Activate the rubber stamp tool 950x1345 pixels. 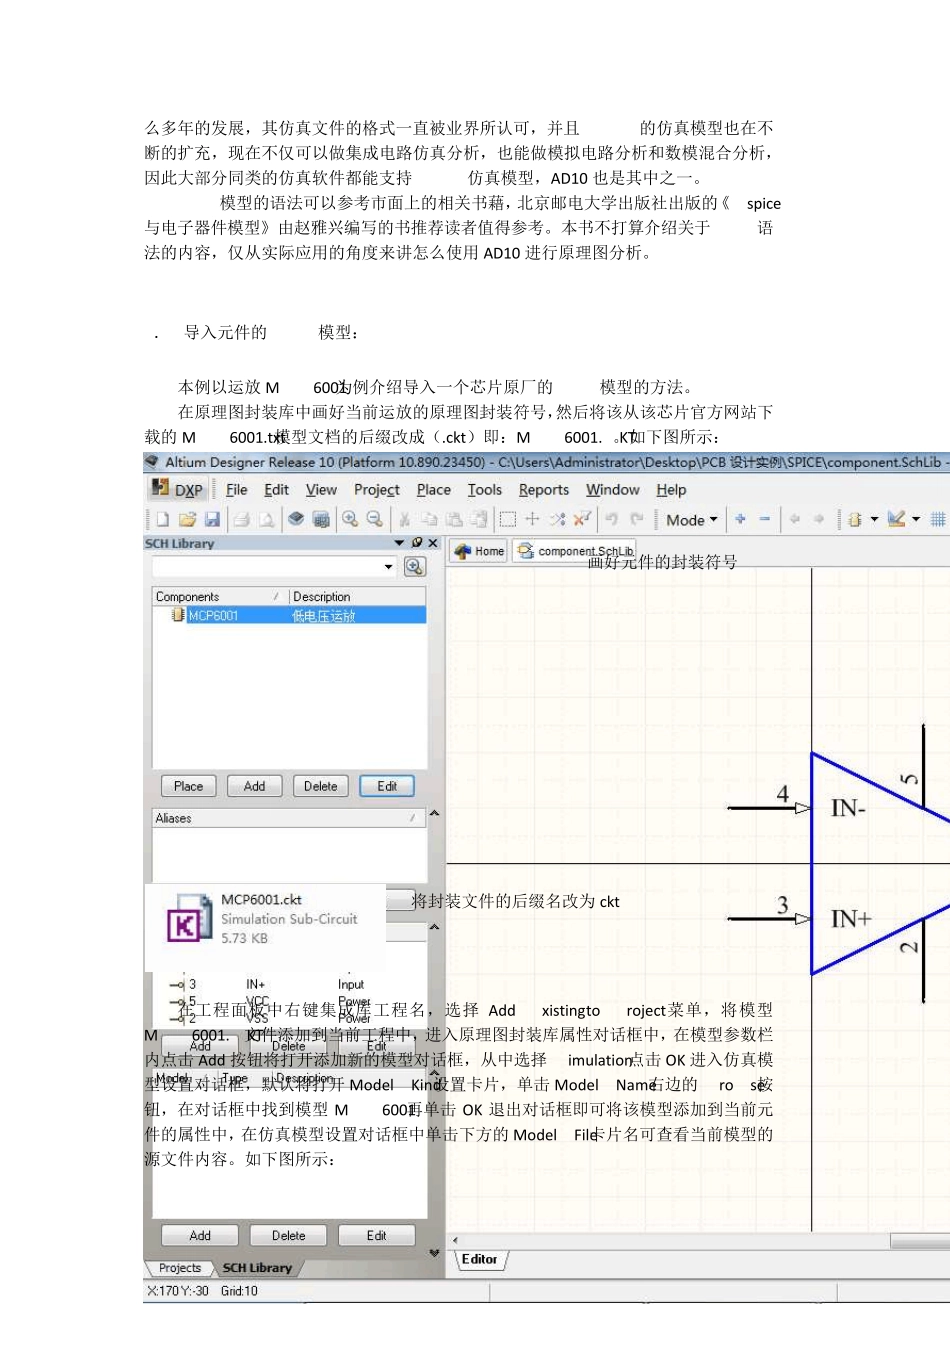pyautogui.click(x=479, y=519)
